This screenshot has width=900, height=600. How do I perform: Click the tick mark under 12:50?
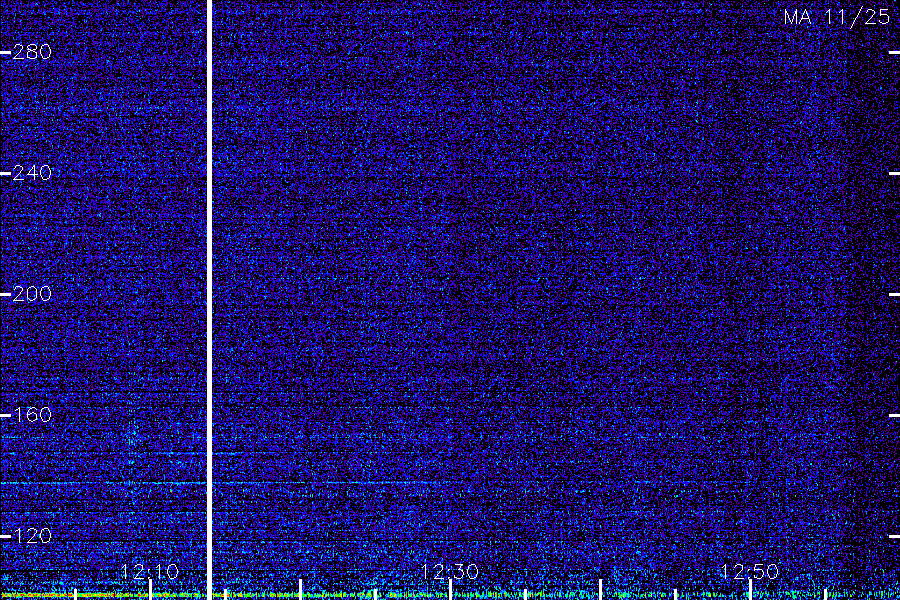pos(750,590)
